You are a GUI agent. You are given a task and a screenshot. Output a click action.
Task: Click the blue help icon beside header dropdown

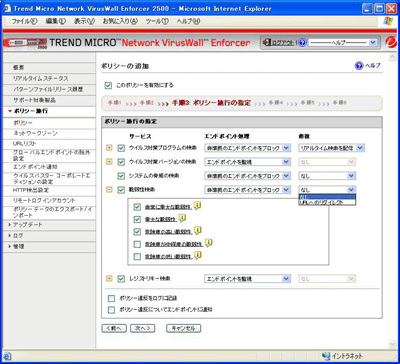[x=302, y=43]
